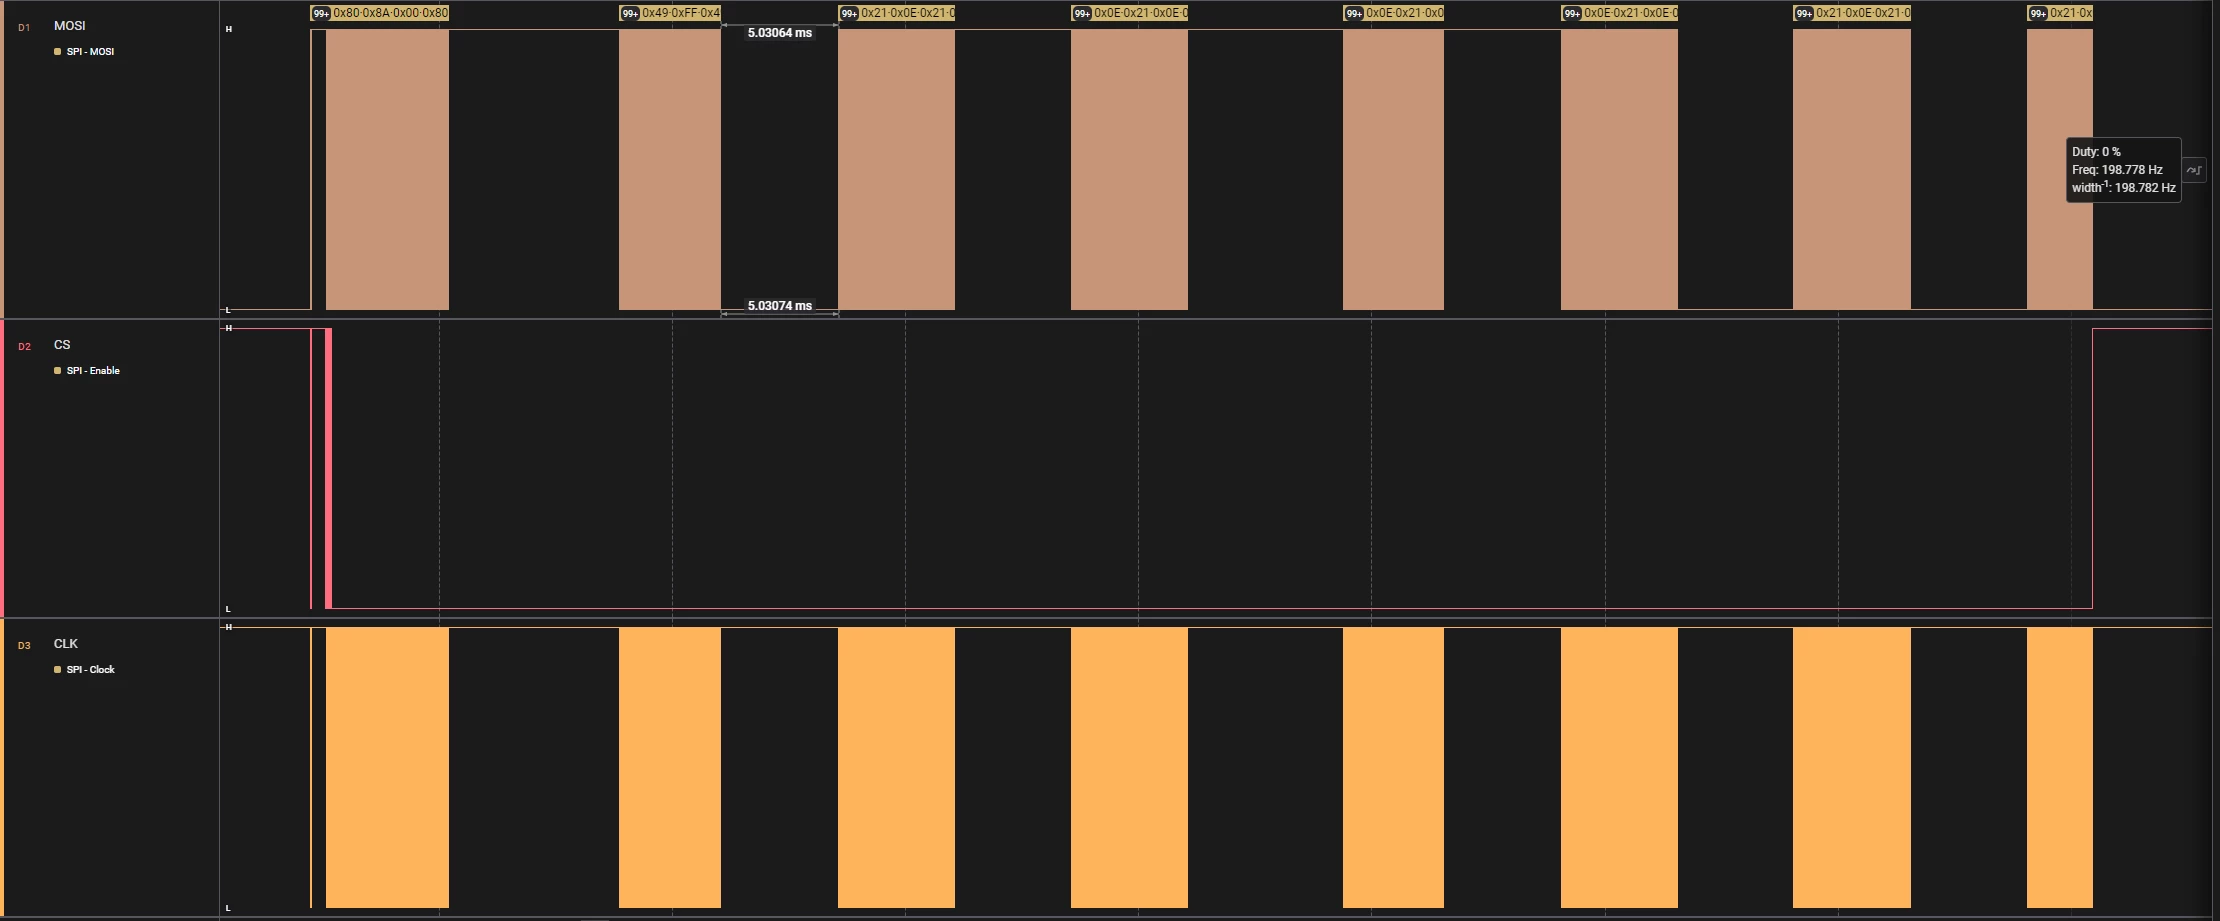Screen dimensions: 2220x921
Task: Click the Freq: 198.778 Hz readout
Action: [x=2117, y=170]
